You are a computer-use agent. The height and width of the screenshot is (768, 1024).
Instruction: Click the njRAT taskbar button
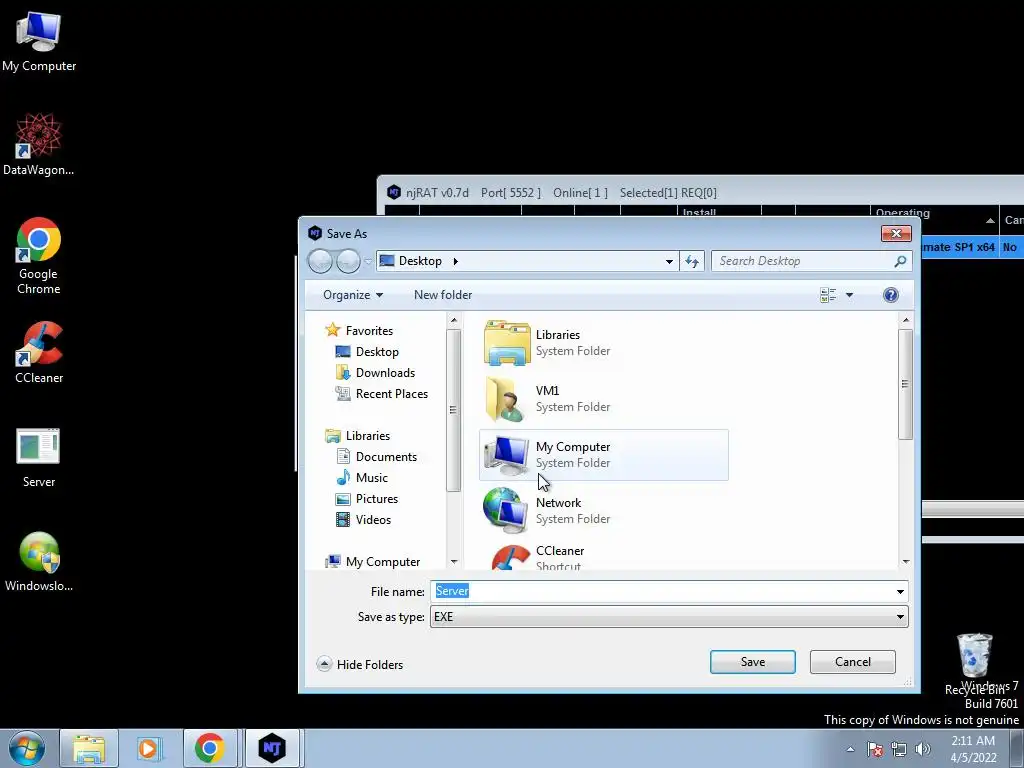click(272, 748)
